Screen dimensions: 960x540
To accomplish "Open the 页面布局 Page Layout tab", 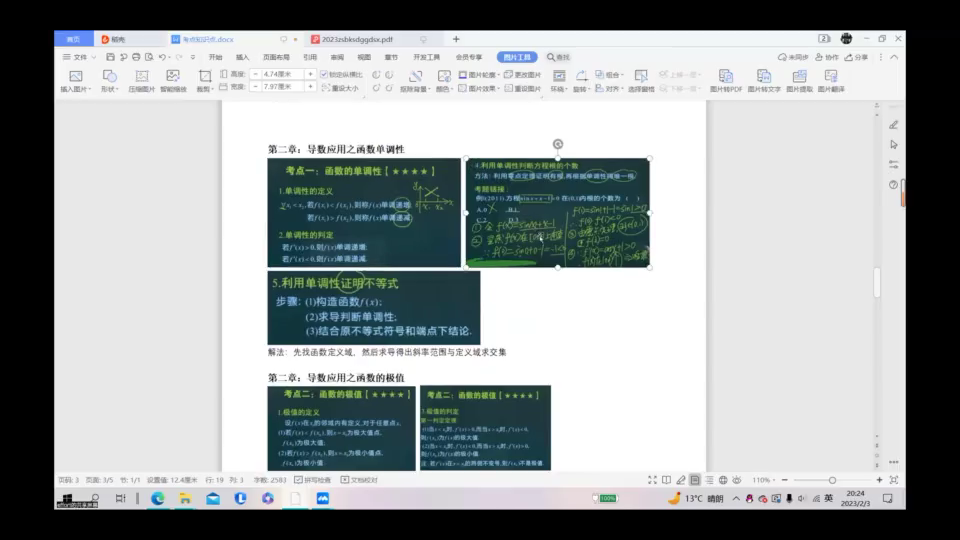I will click(276, 57).
